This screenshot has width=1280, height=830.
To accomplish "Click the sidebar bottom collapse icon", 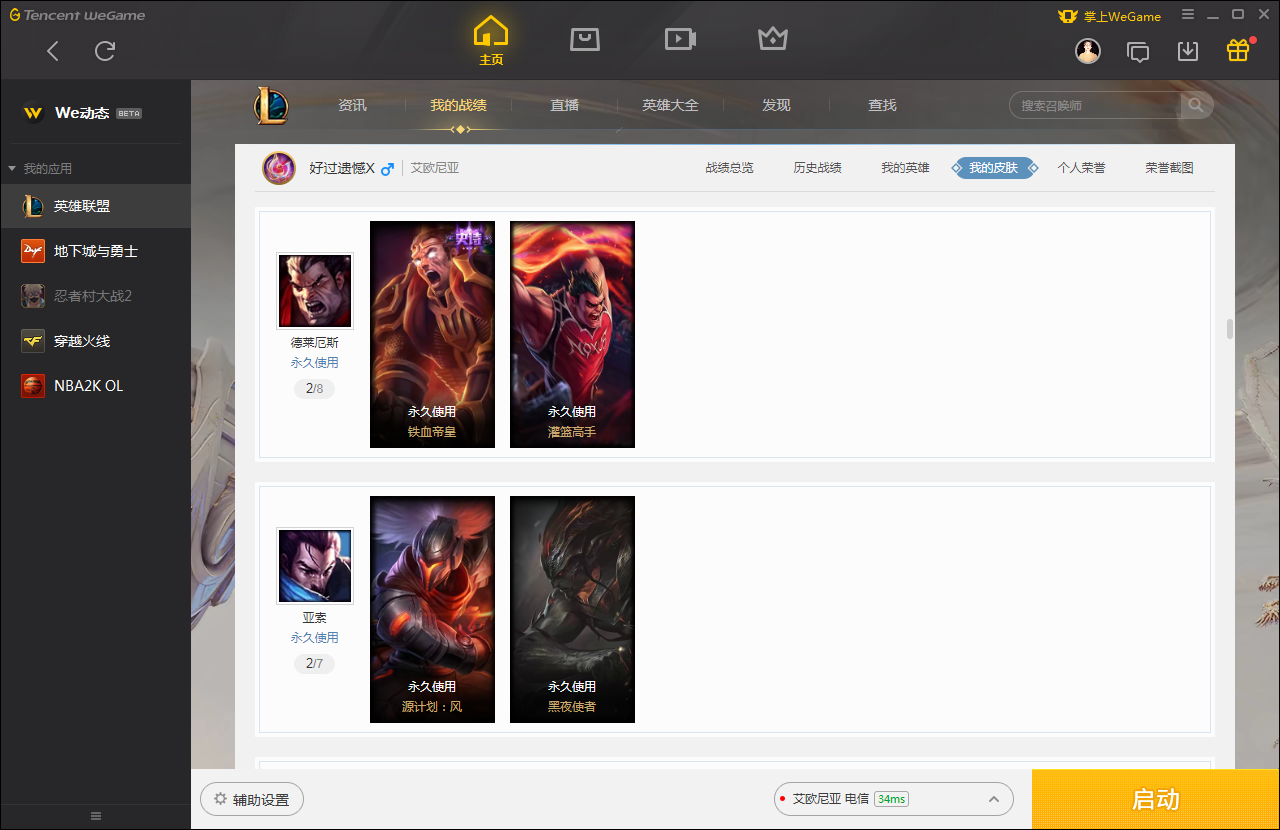I will pyautogui.click(x=96, y=816).
